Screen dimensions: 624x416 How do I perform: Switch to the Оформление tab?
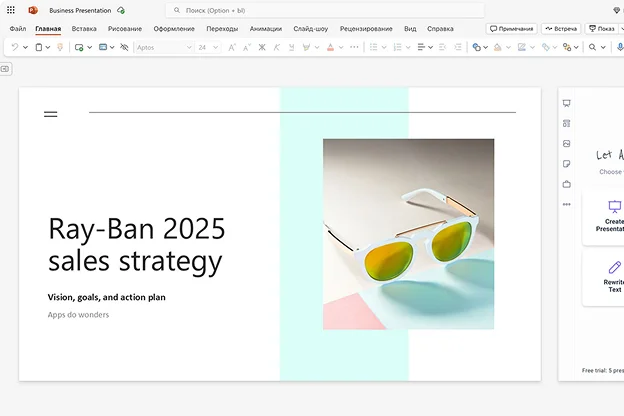click(x=174, y=29)
